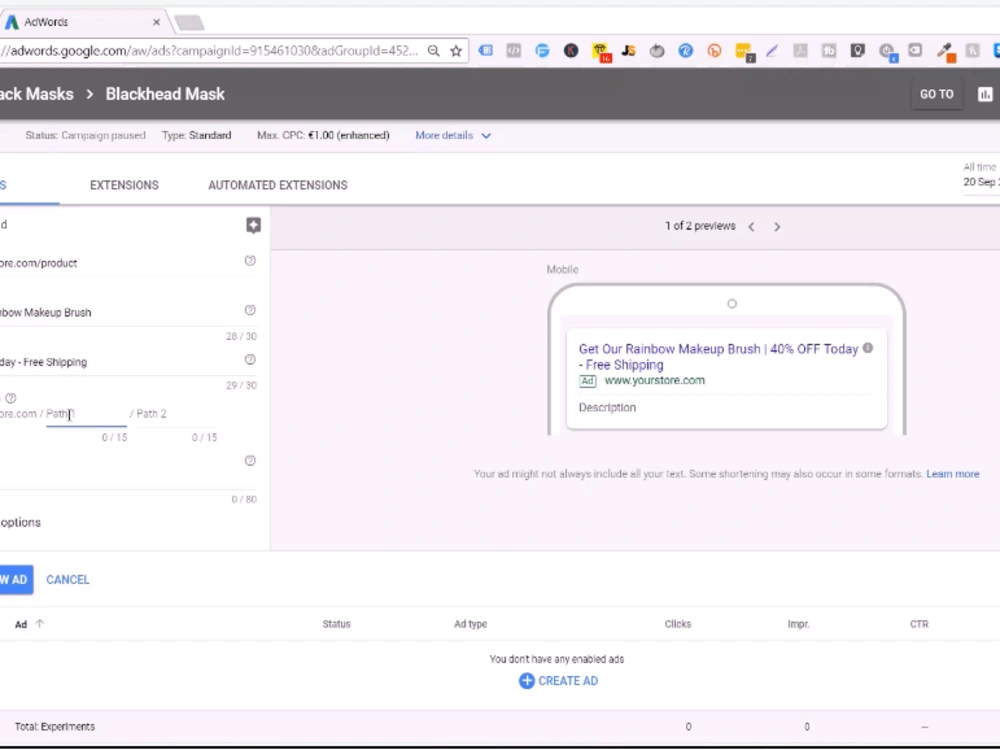The height and width of the screenshot is (750, 1000).
Task: Open the Reports bar chart icon
Action: point(985,94)
